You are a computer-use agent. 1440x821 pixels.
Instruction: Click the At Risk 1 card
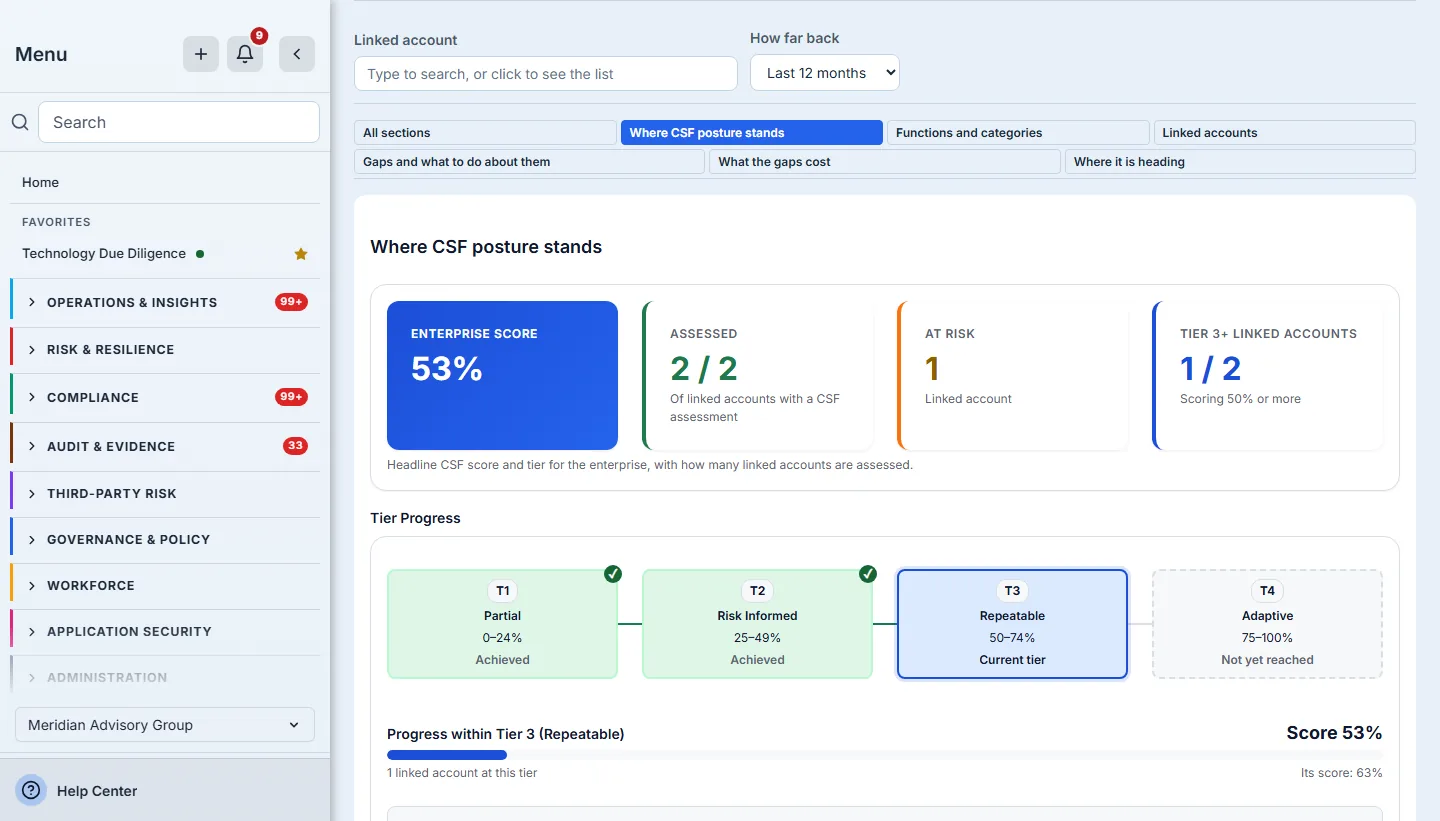point(1013,375)
